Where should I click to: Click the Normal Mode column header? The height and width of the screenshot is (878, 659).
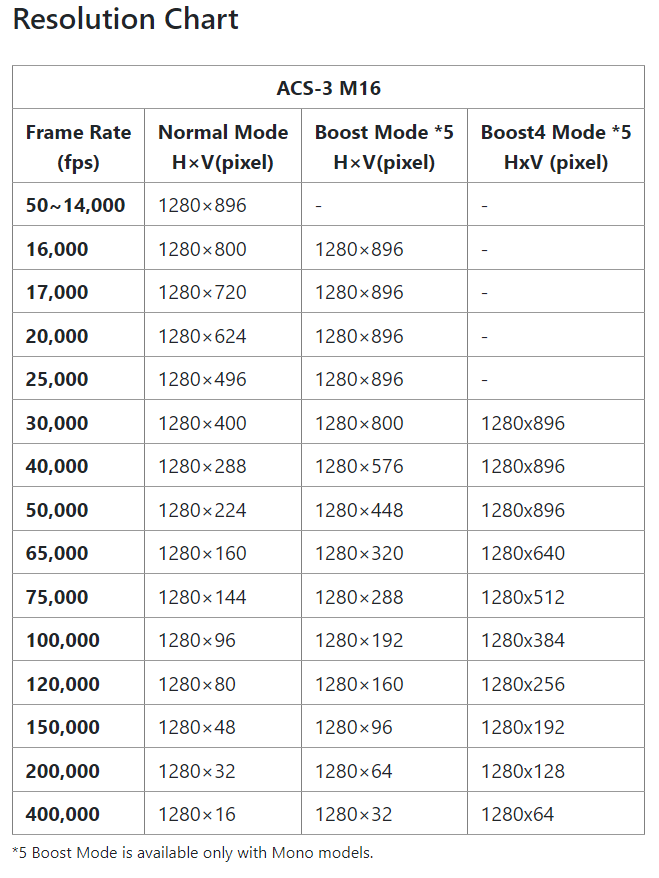(x=222, y=146)
